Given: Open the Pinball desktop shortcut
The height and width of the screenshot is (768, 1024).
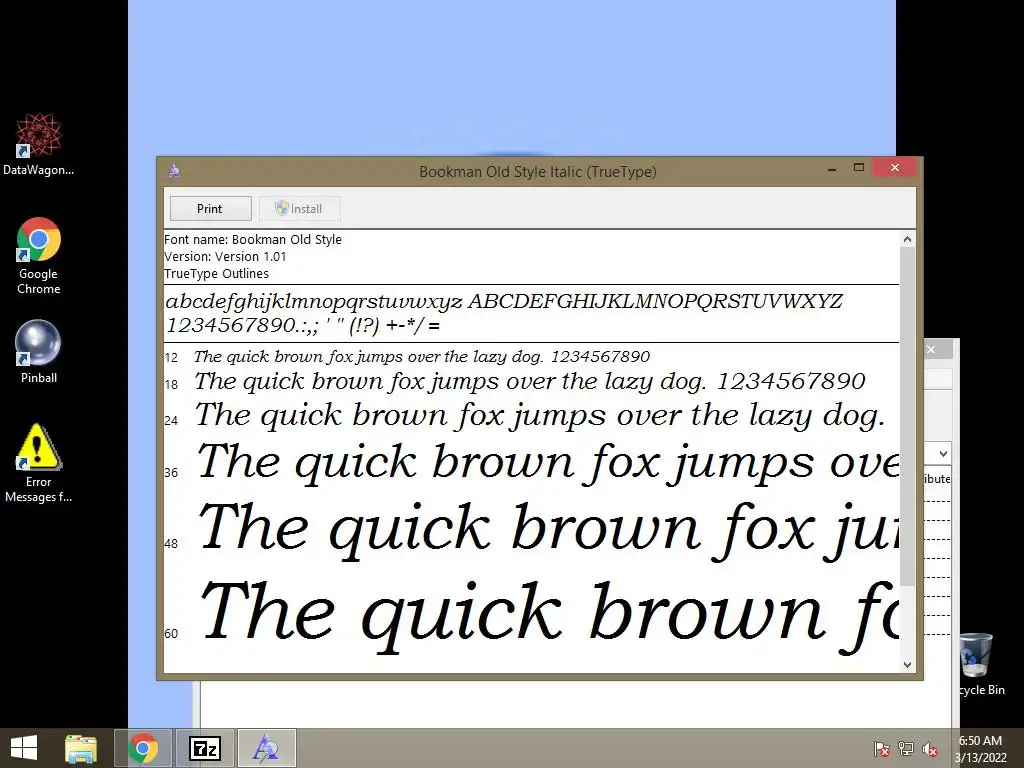Looking at the screenshot, I should [x=39, y=351].
